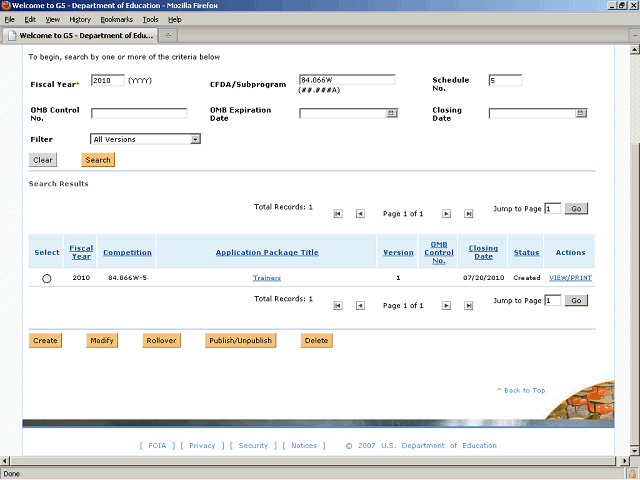Viewport: 640px width, 480px height.
Task: Click the Modify button
Action: [102, 340]
